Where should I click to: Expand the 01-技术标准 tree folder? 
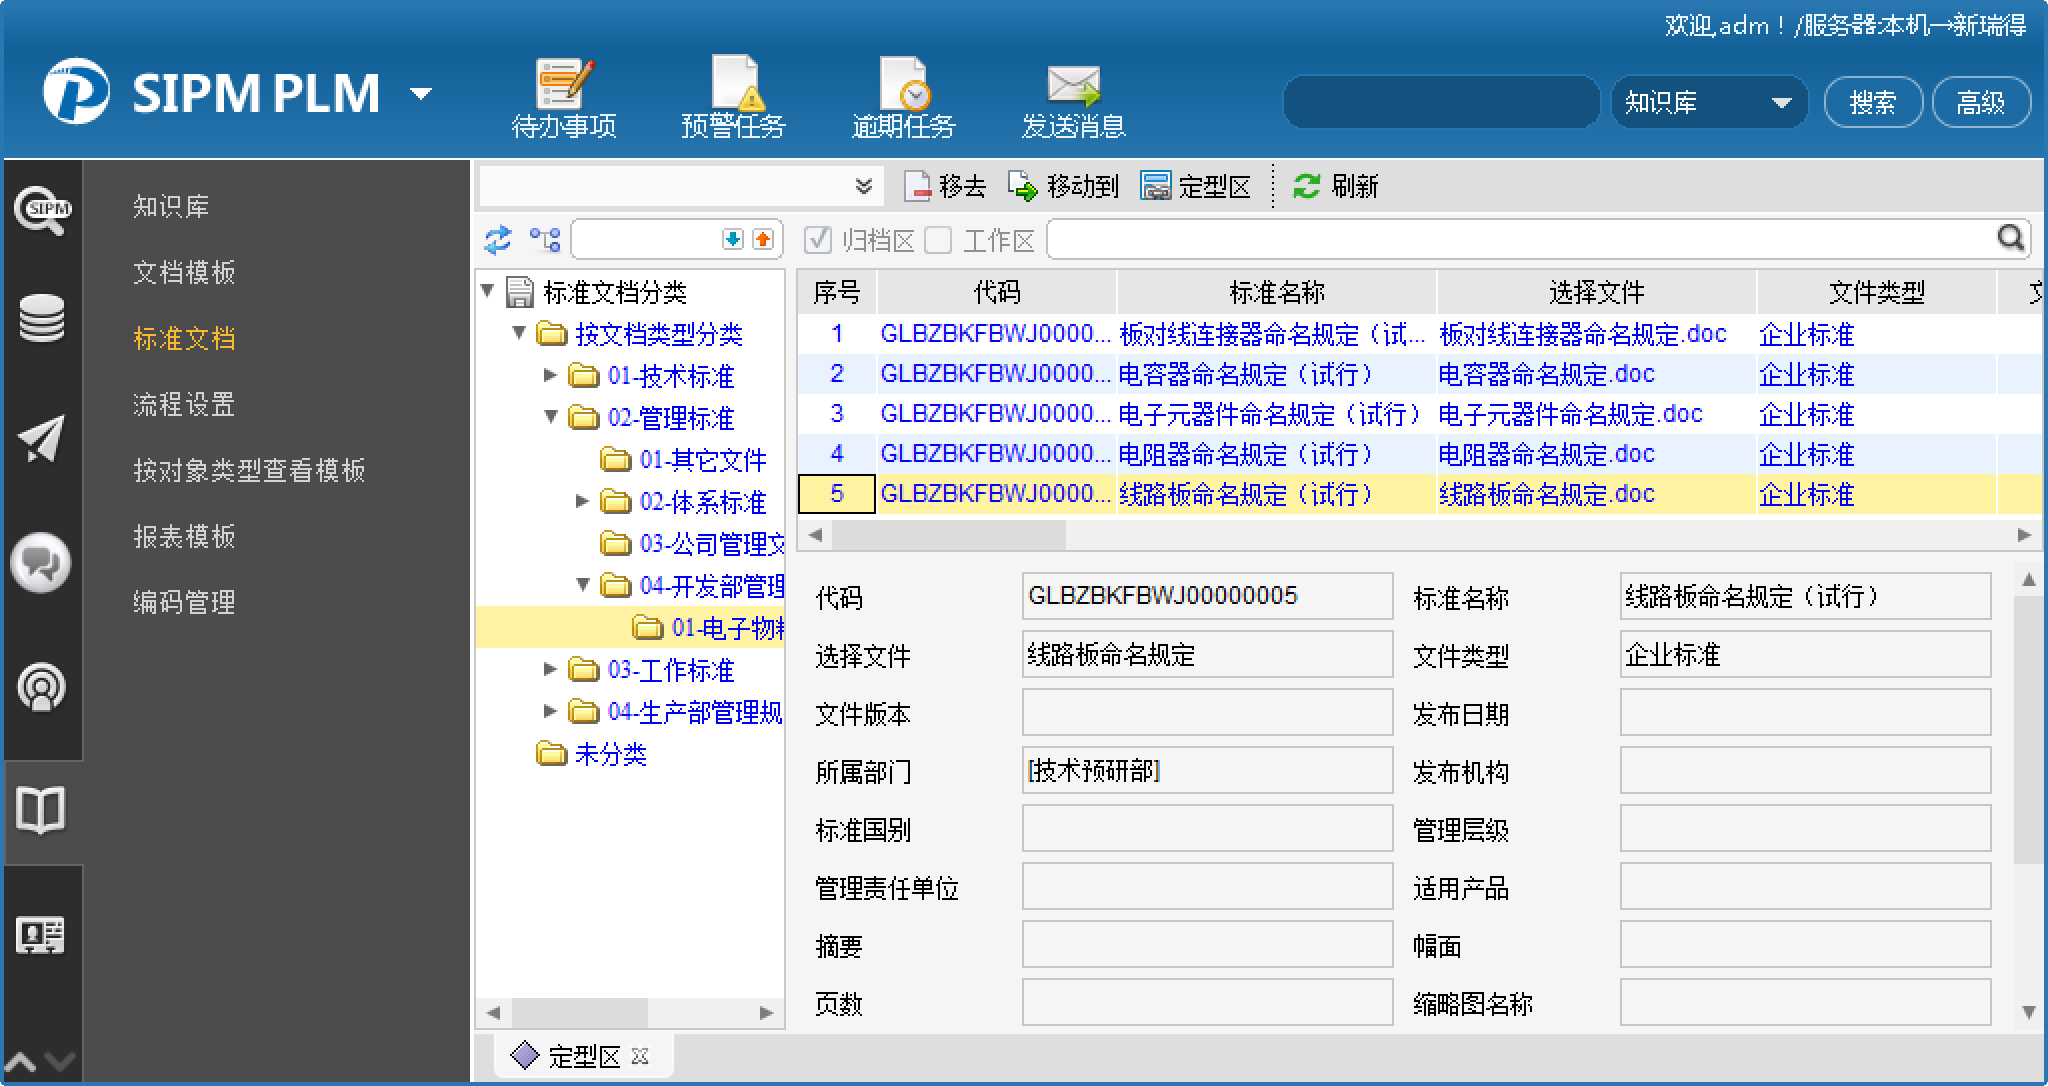click(x=550, y=375)
